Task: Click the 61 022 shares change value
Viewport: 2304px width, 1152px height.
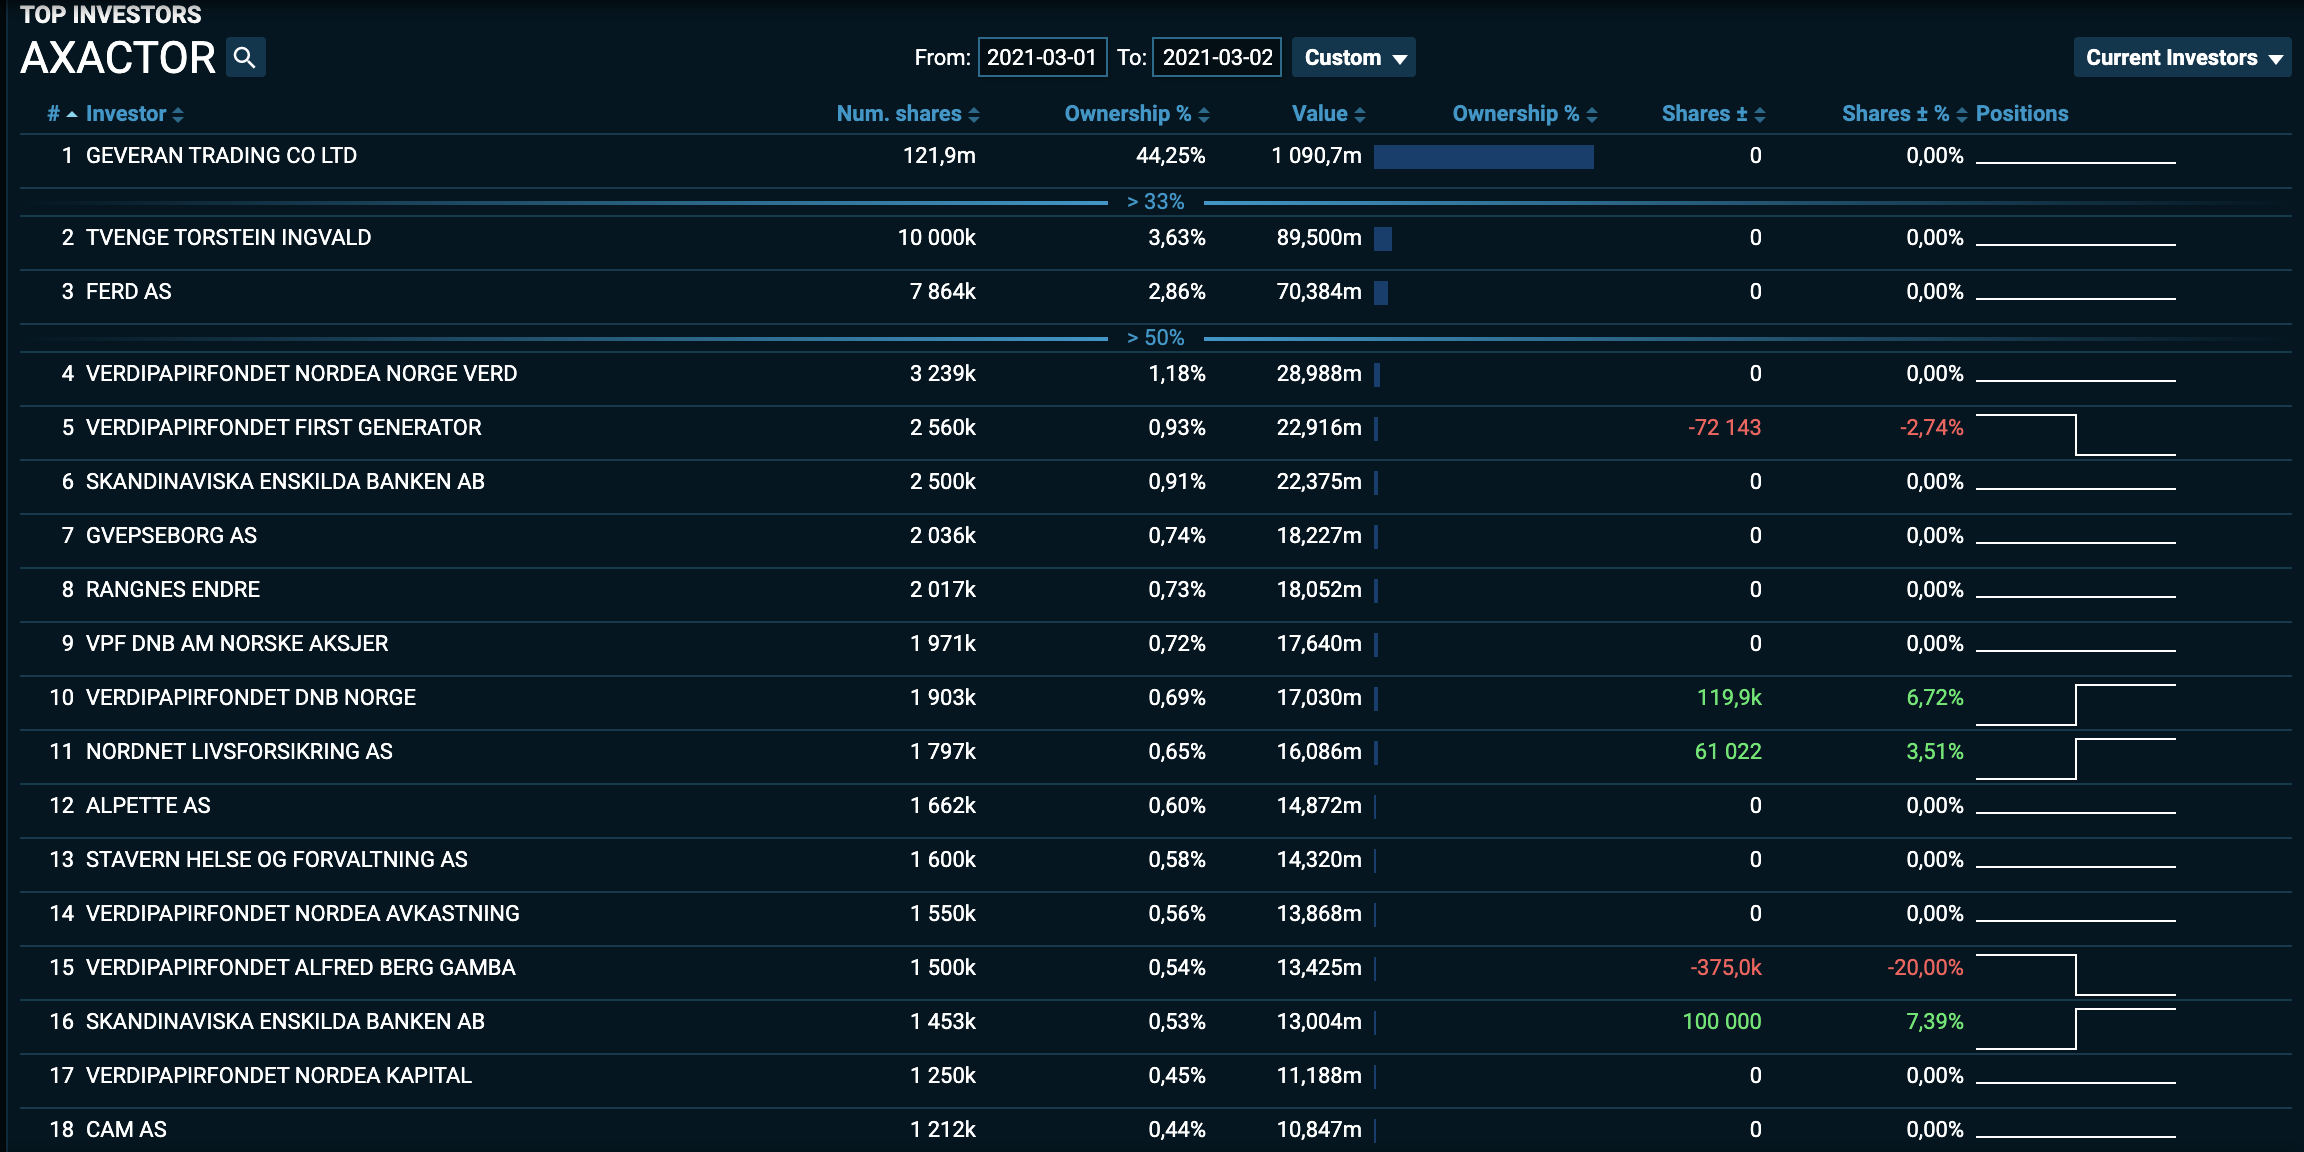Action: 1728,752
